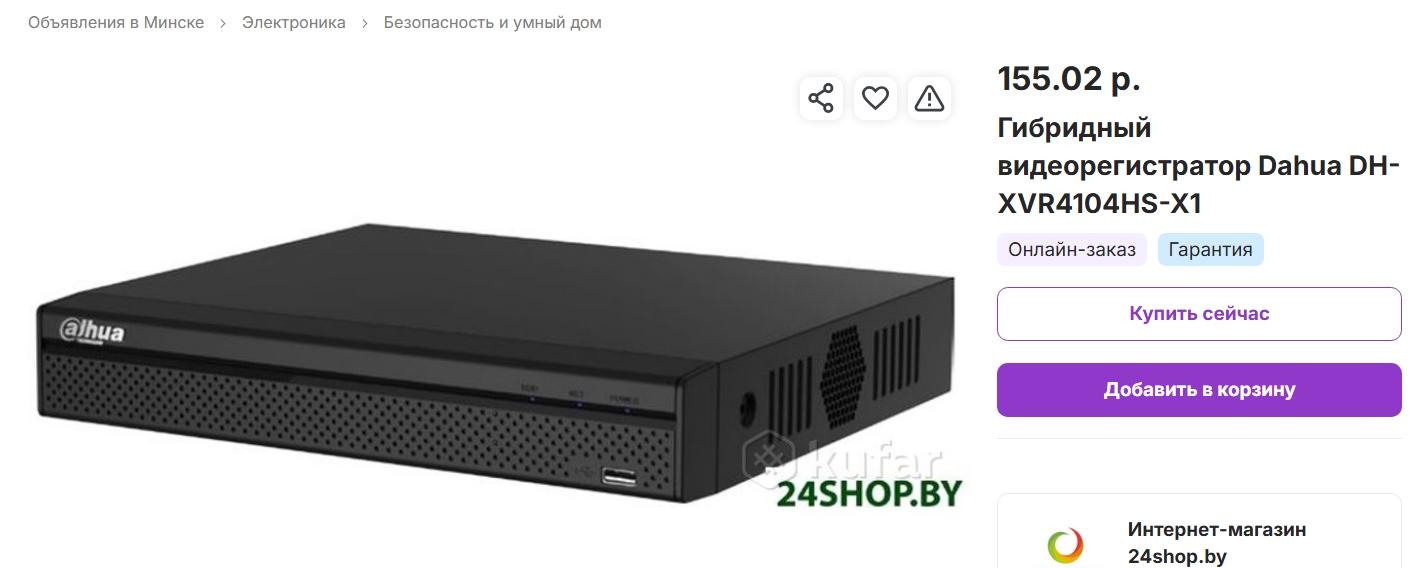
Task: Click the Dahua logo on the recorder photo
Action: tap(93, 330)
